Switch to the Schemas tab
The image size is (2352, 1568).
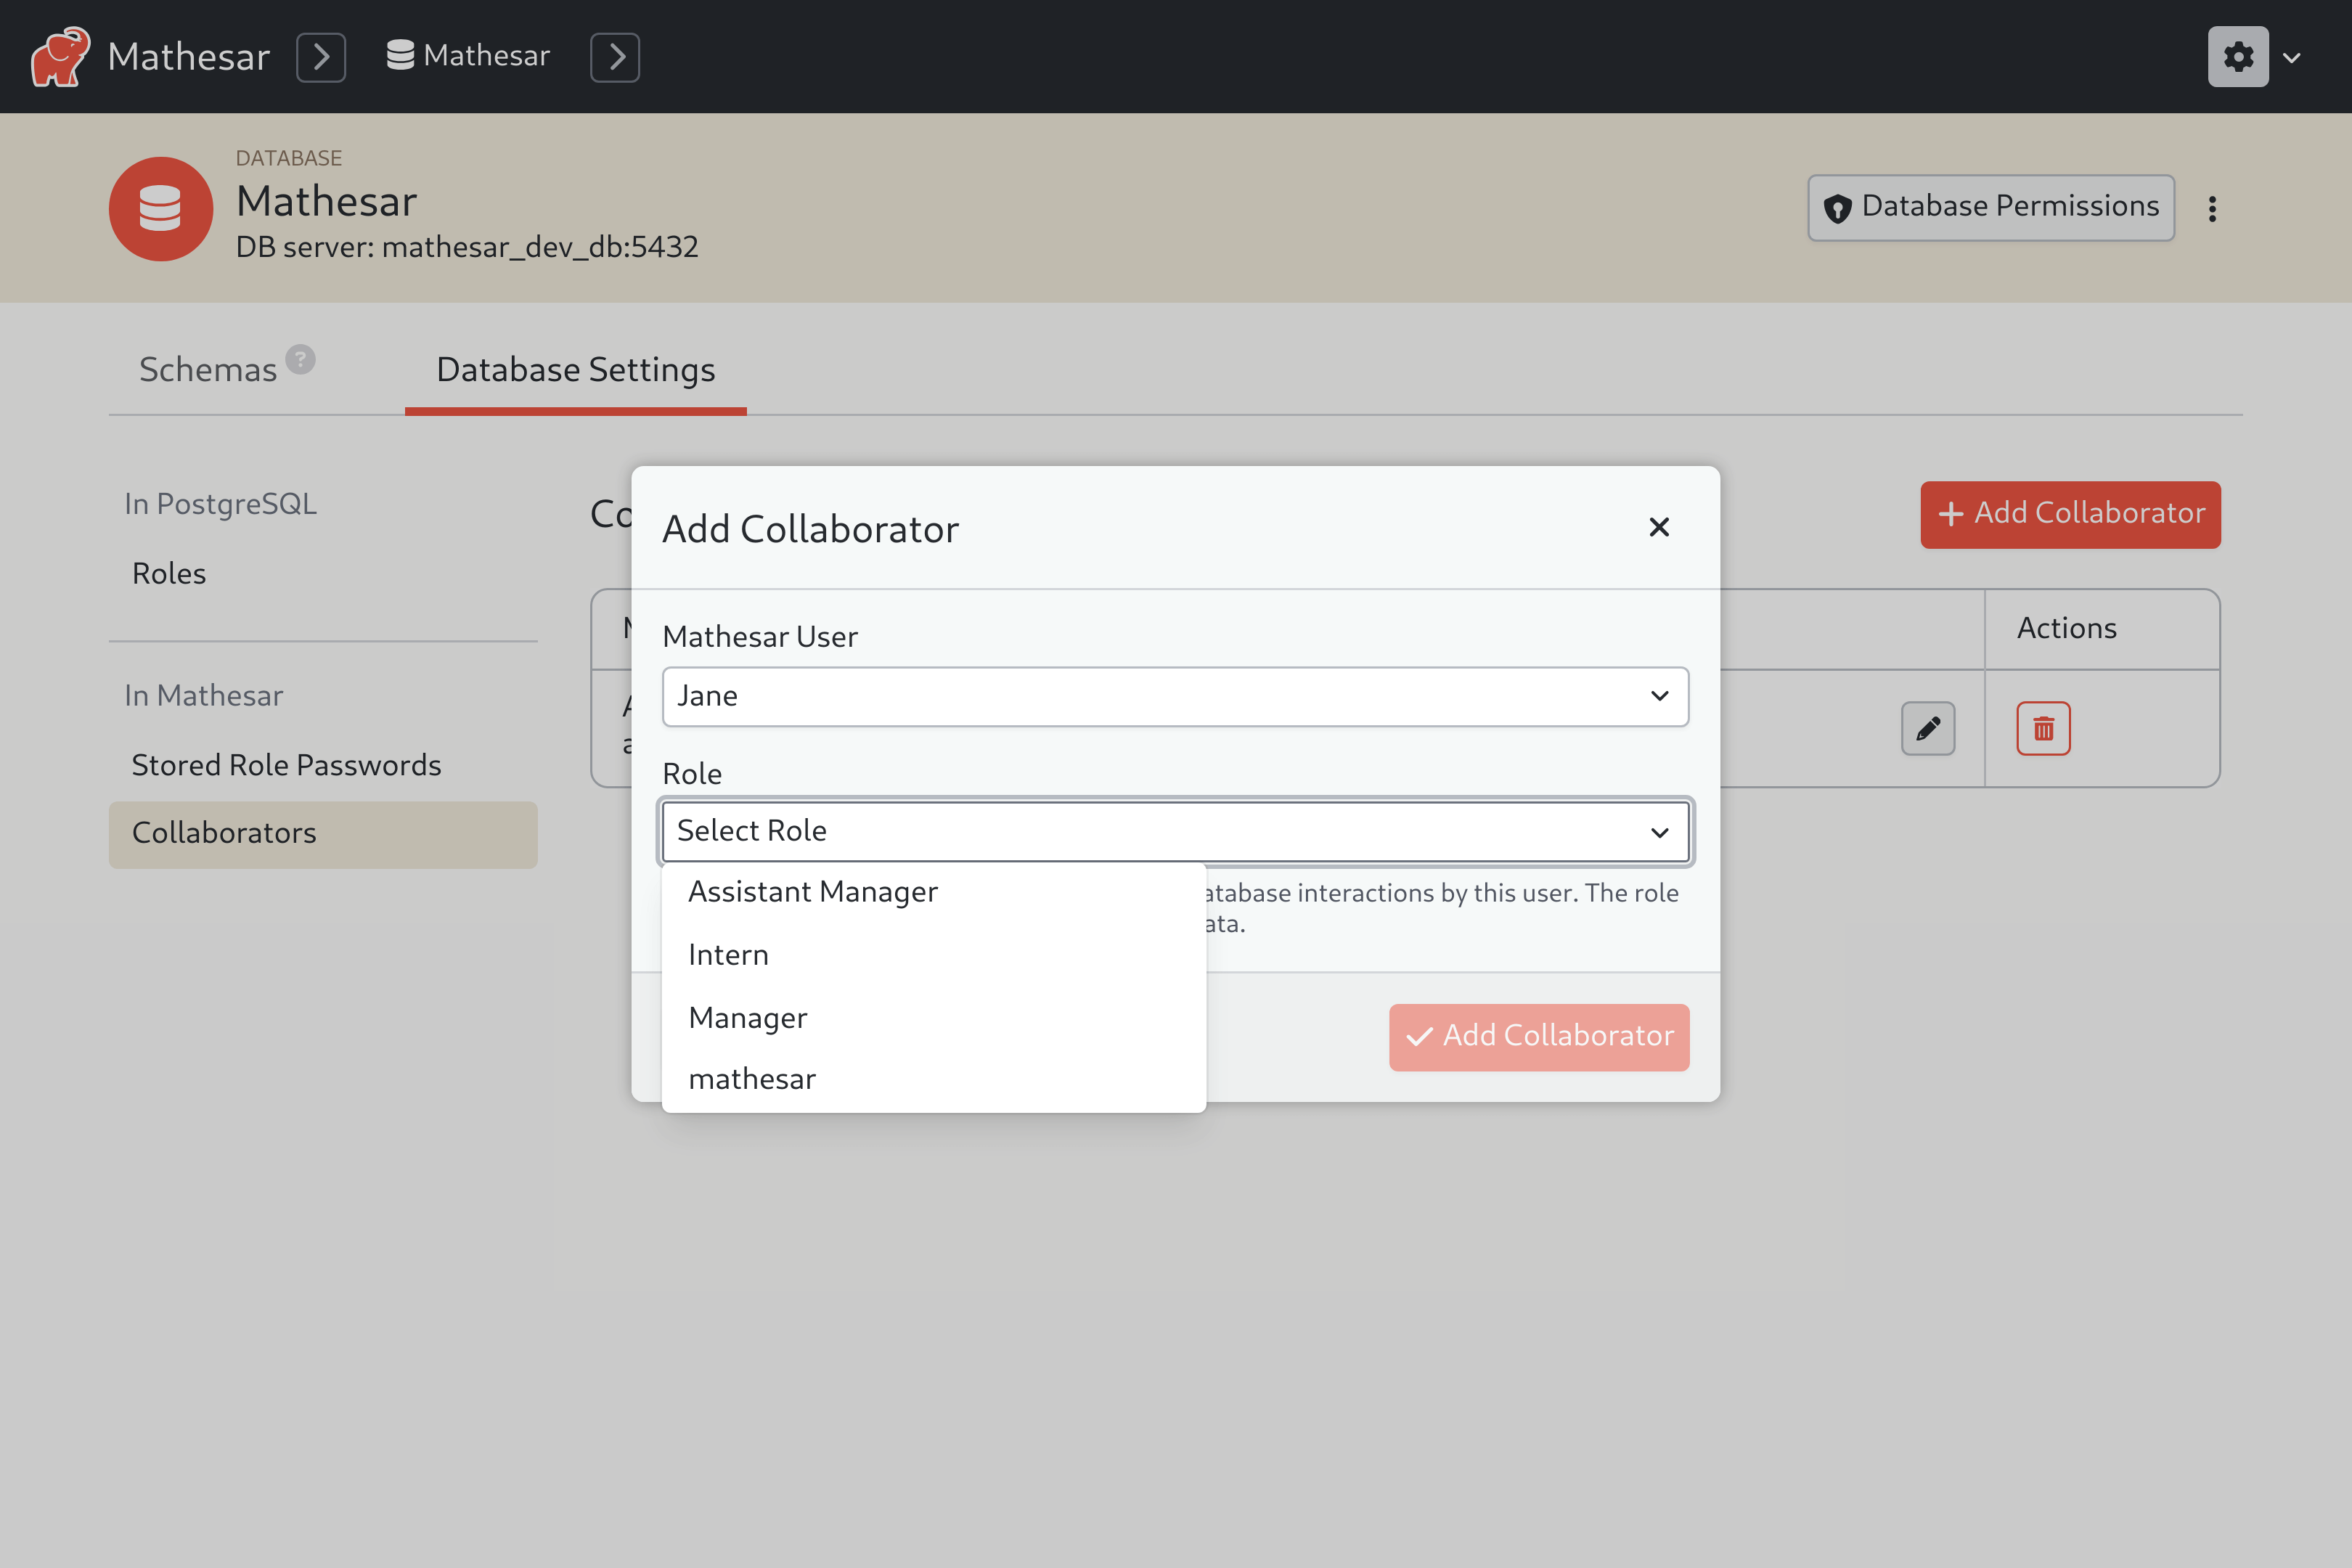[x=207, y=369]
